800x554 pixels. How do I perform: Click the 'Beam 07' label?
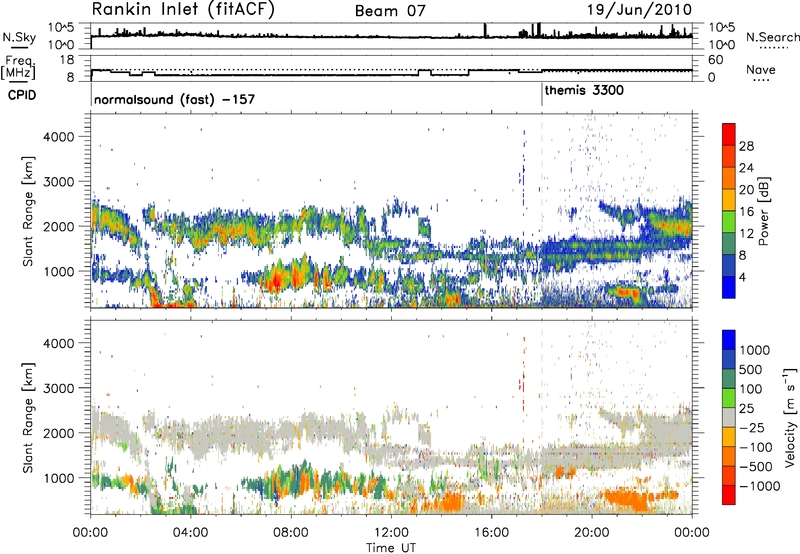point(390,11)
